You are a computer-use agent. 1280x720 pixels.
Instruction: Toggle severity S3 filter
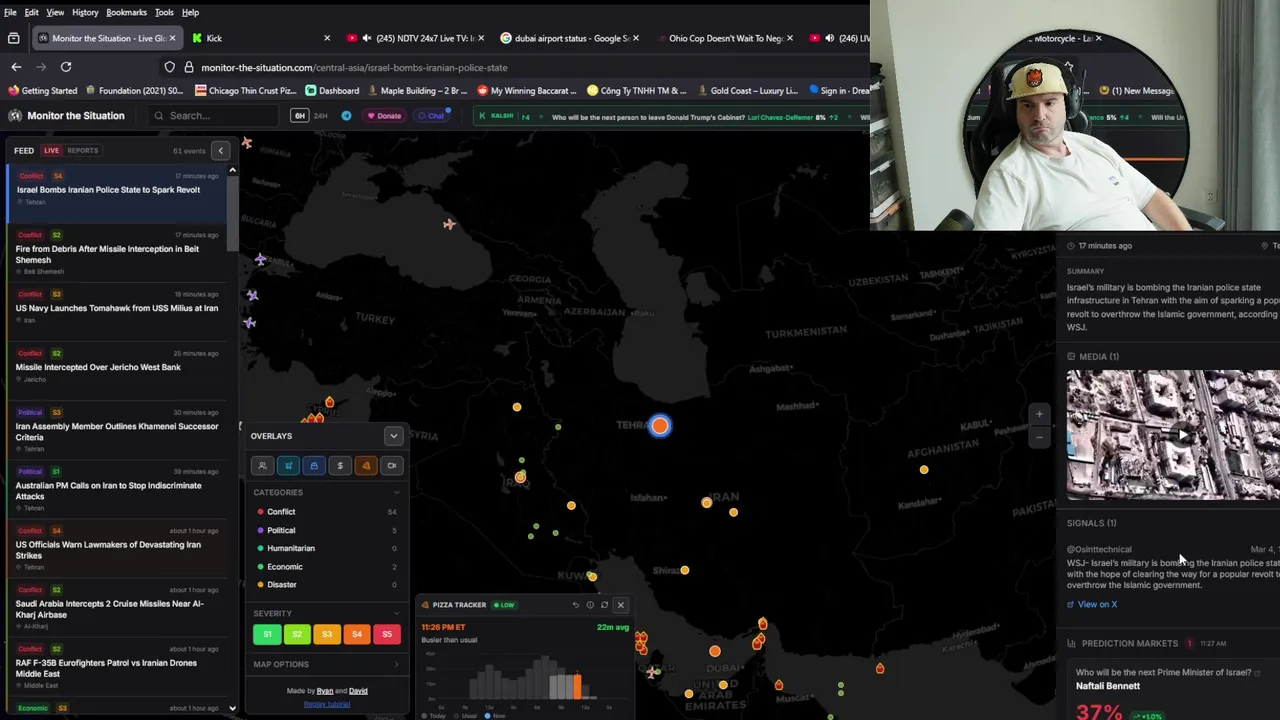327,634
